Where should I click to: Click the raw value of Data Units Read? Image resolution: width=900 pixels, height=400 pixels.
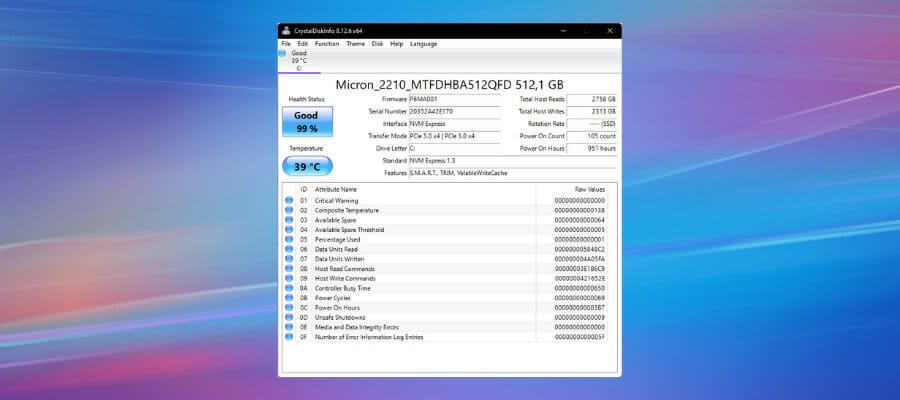click(580, 250)
